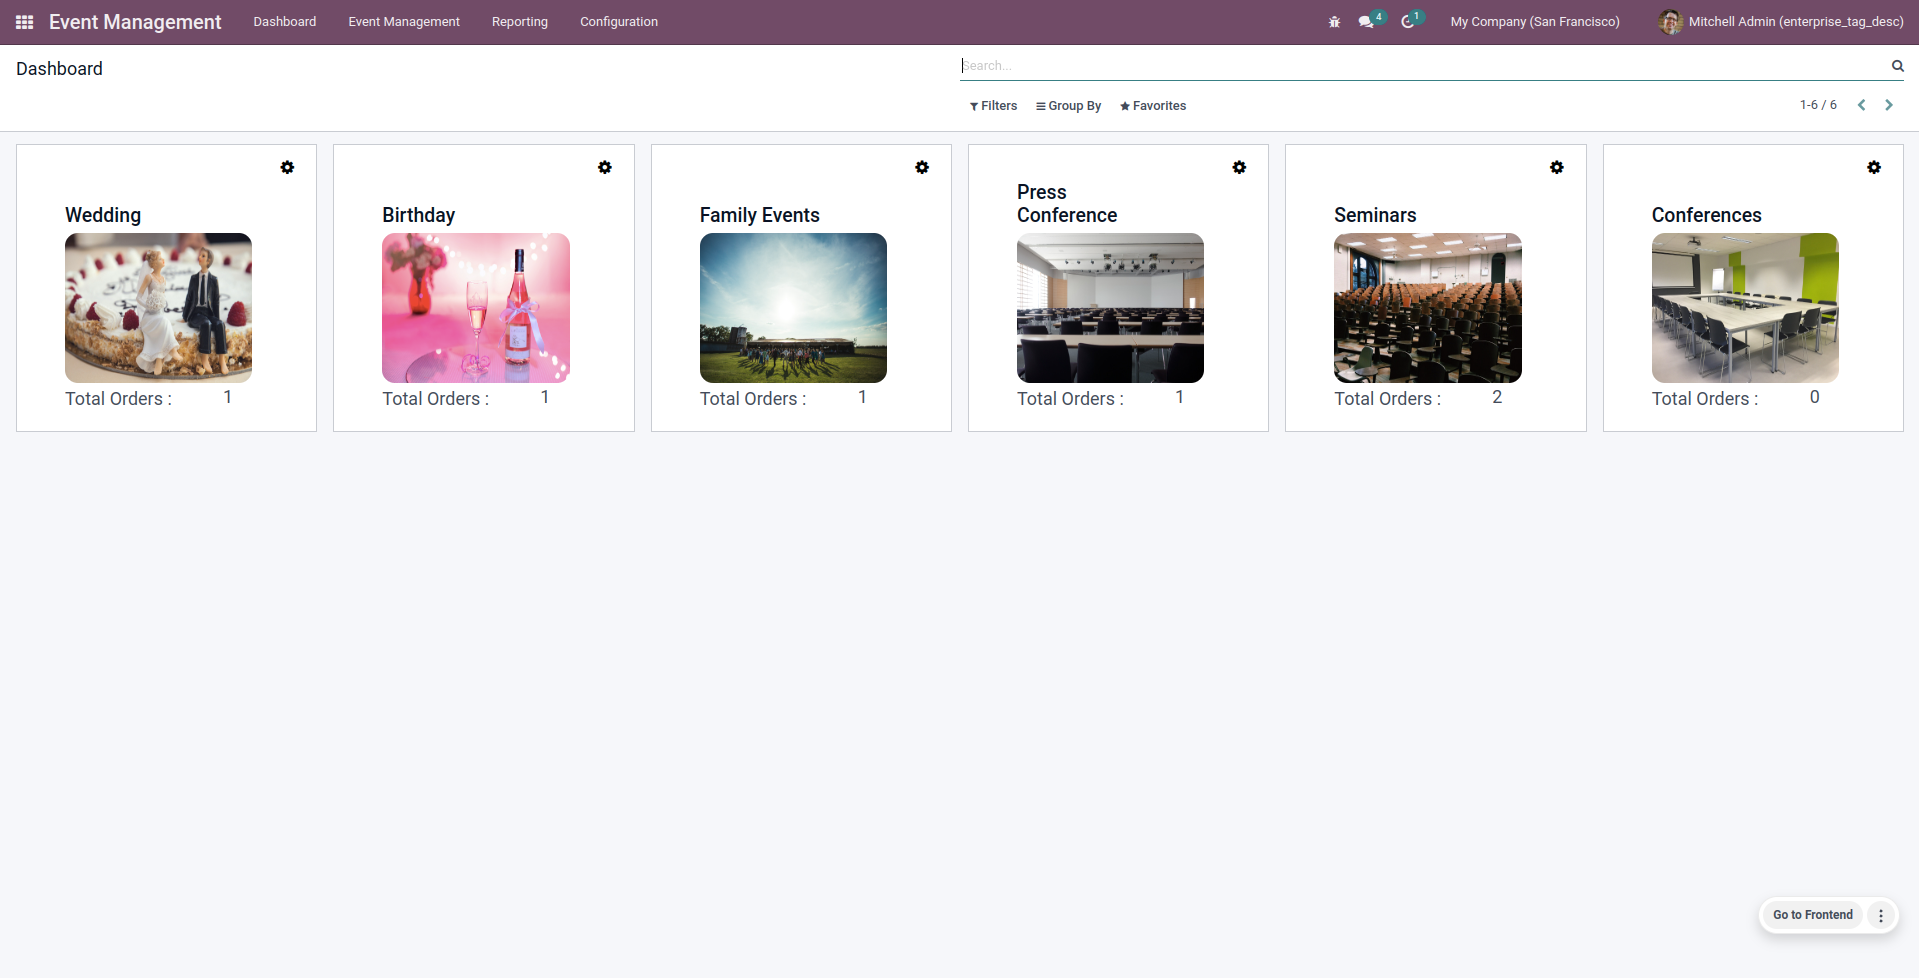Click the Press Conference room thumbnail

(x=1110, y=308)
